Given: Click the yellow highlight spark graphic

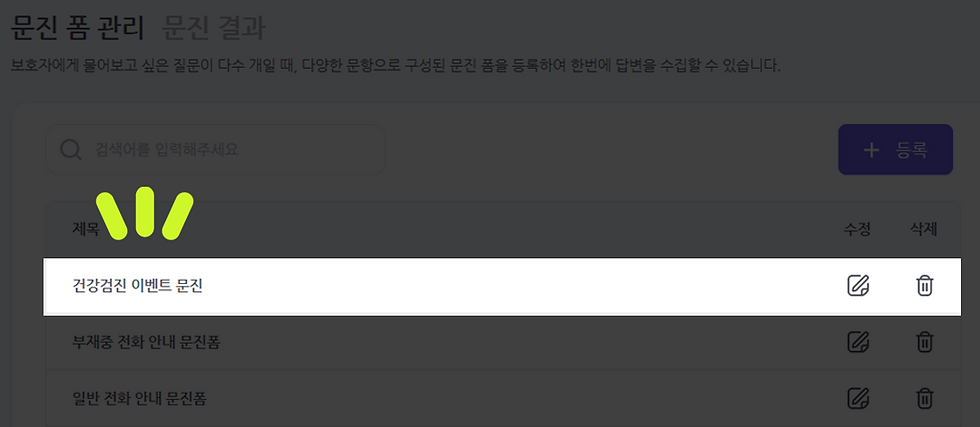Looking at the screenshot, I should pos(145,213).
